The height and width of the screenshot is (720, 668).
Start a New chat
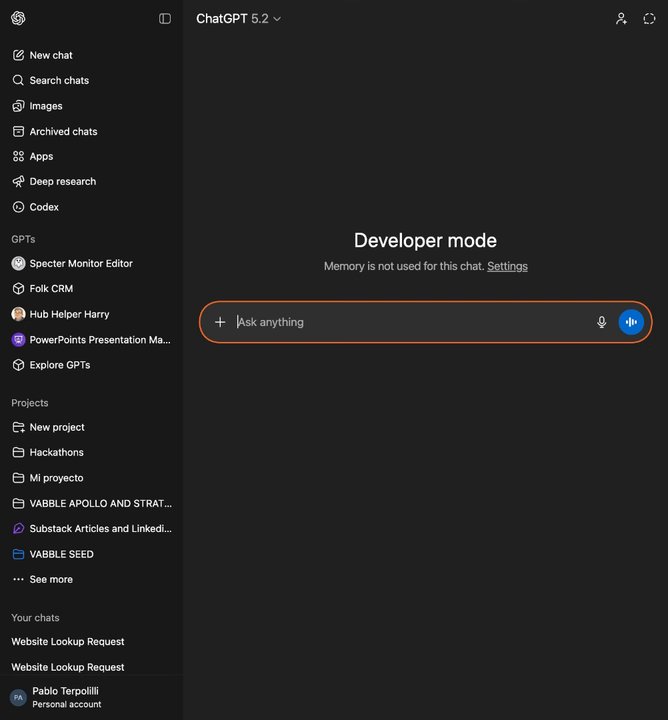click(x=50, y=55)
